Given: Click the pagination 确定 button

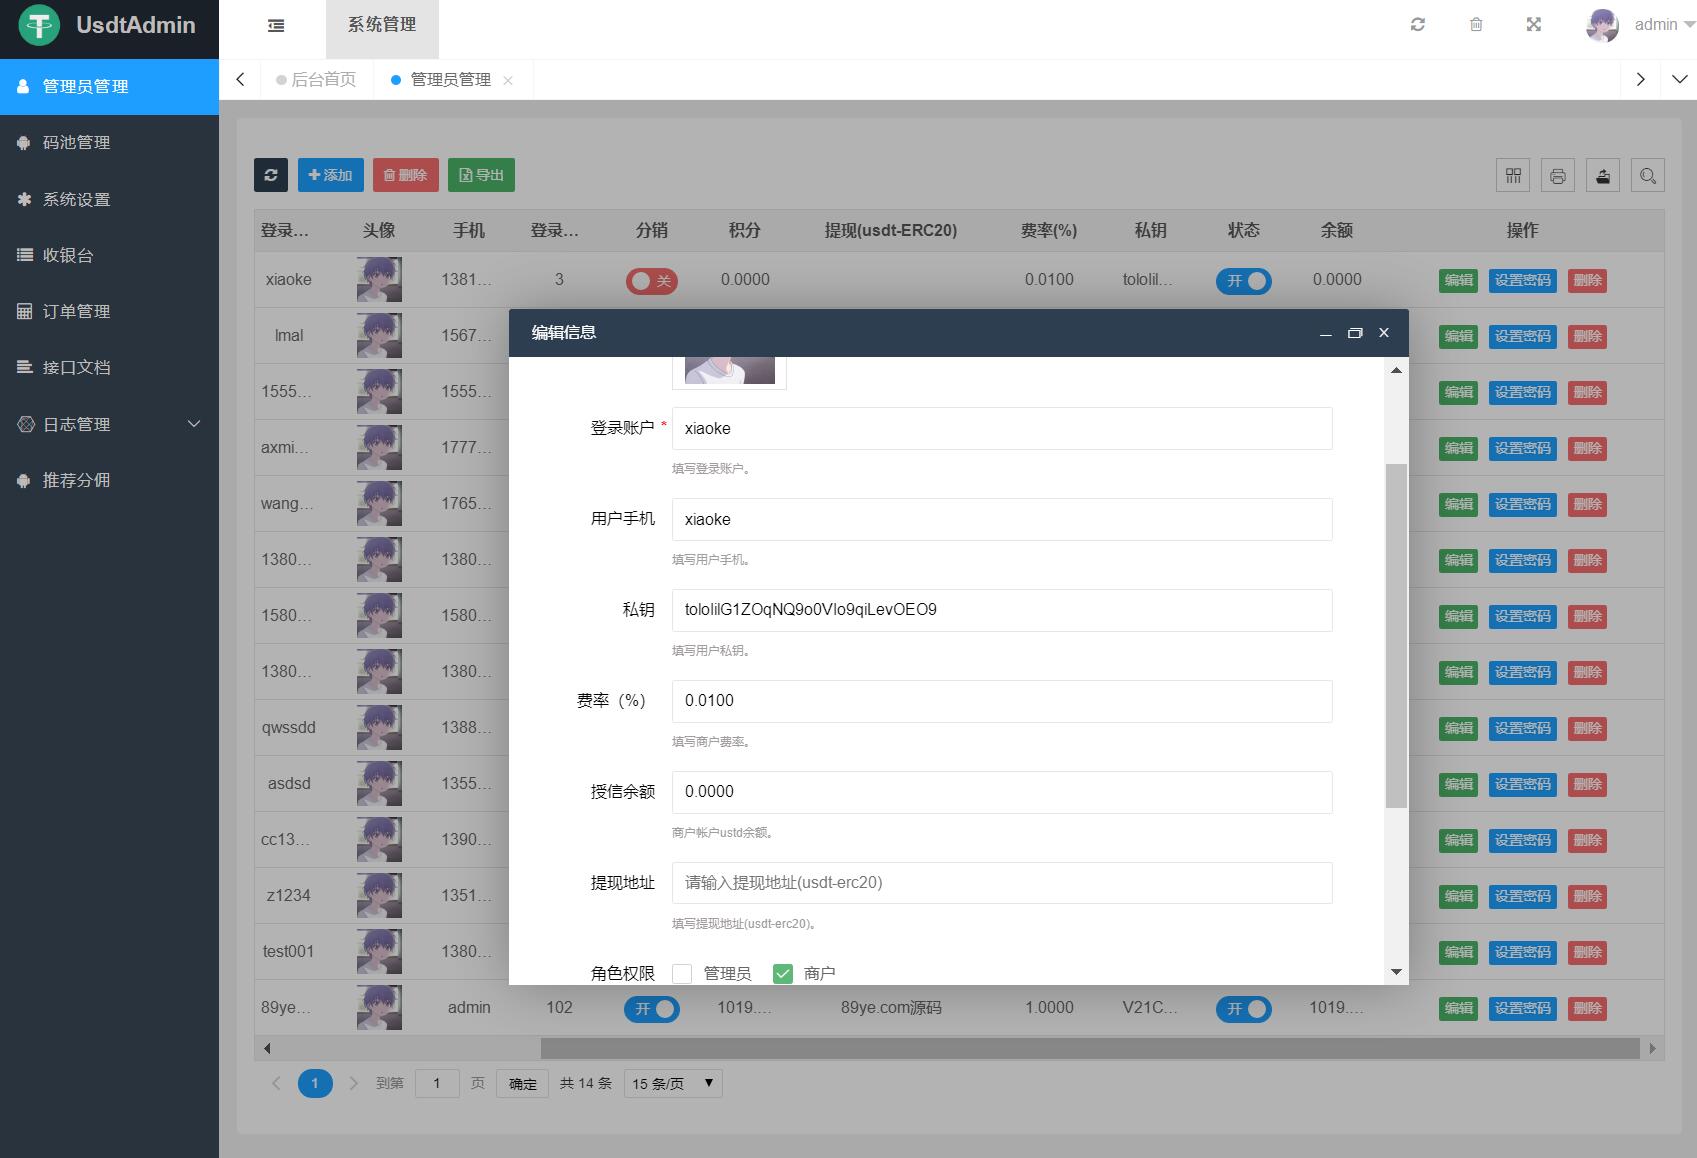Looking at the screenshot, I should pos(523,1083).
